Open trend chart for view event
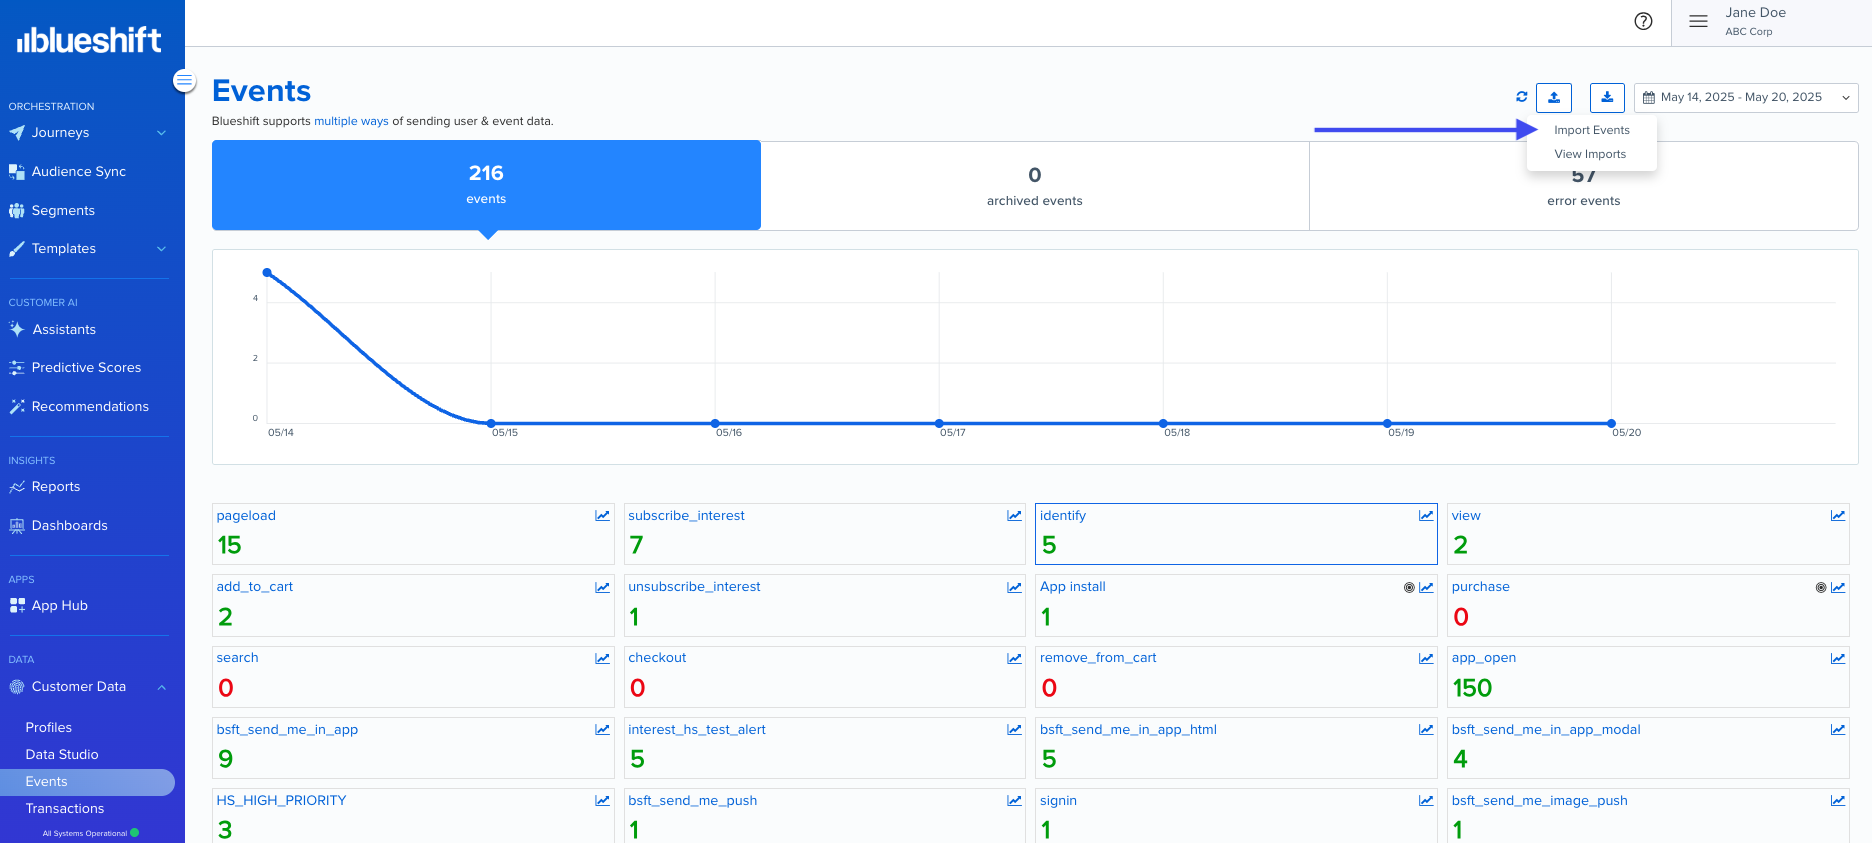 tap(1838, 516)
